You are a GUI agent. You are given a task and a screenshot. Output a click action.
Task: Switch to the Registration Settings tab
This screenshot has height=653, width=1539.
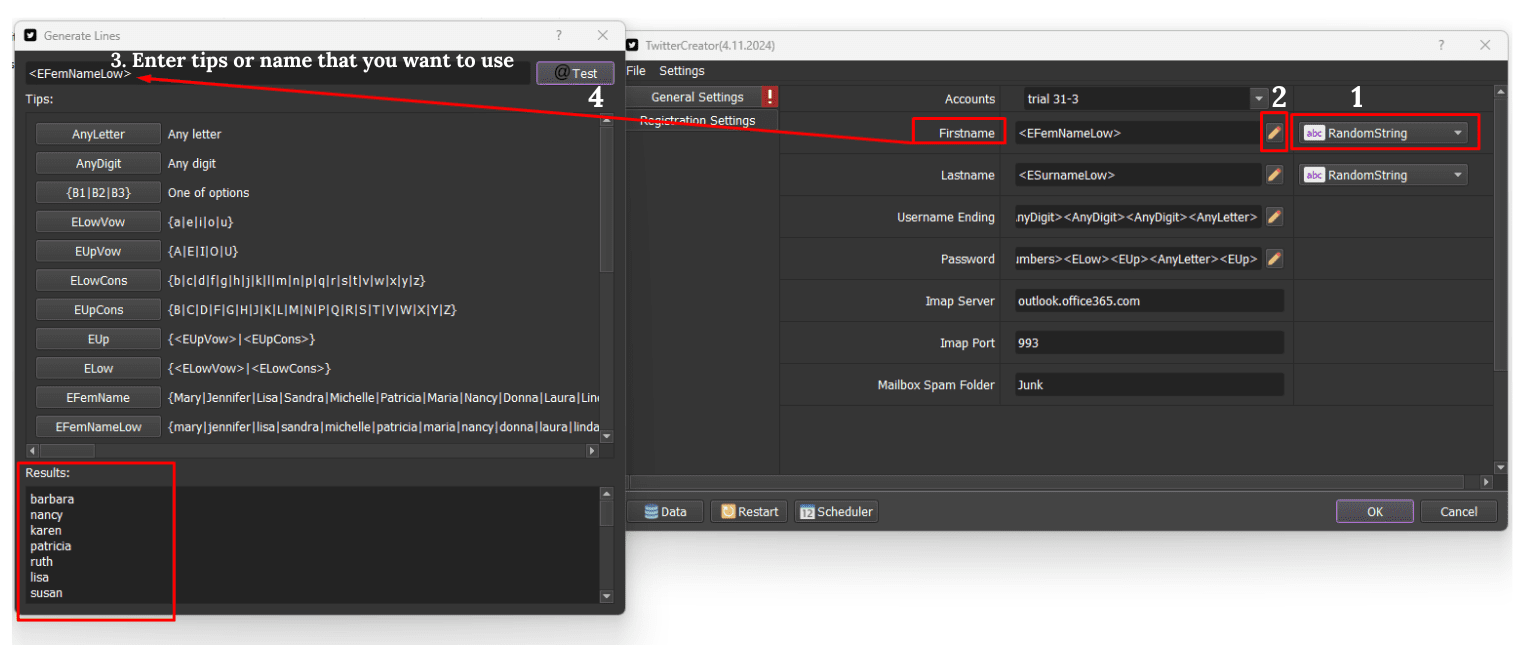coord(697,121)
